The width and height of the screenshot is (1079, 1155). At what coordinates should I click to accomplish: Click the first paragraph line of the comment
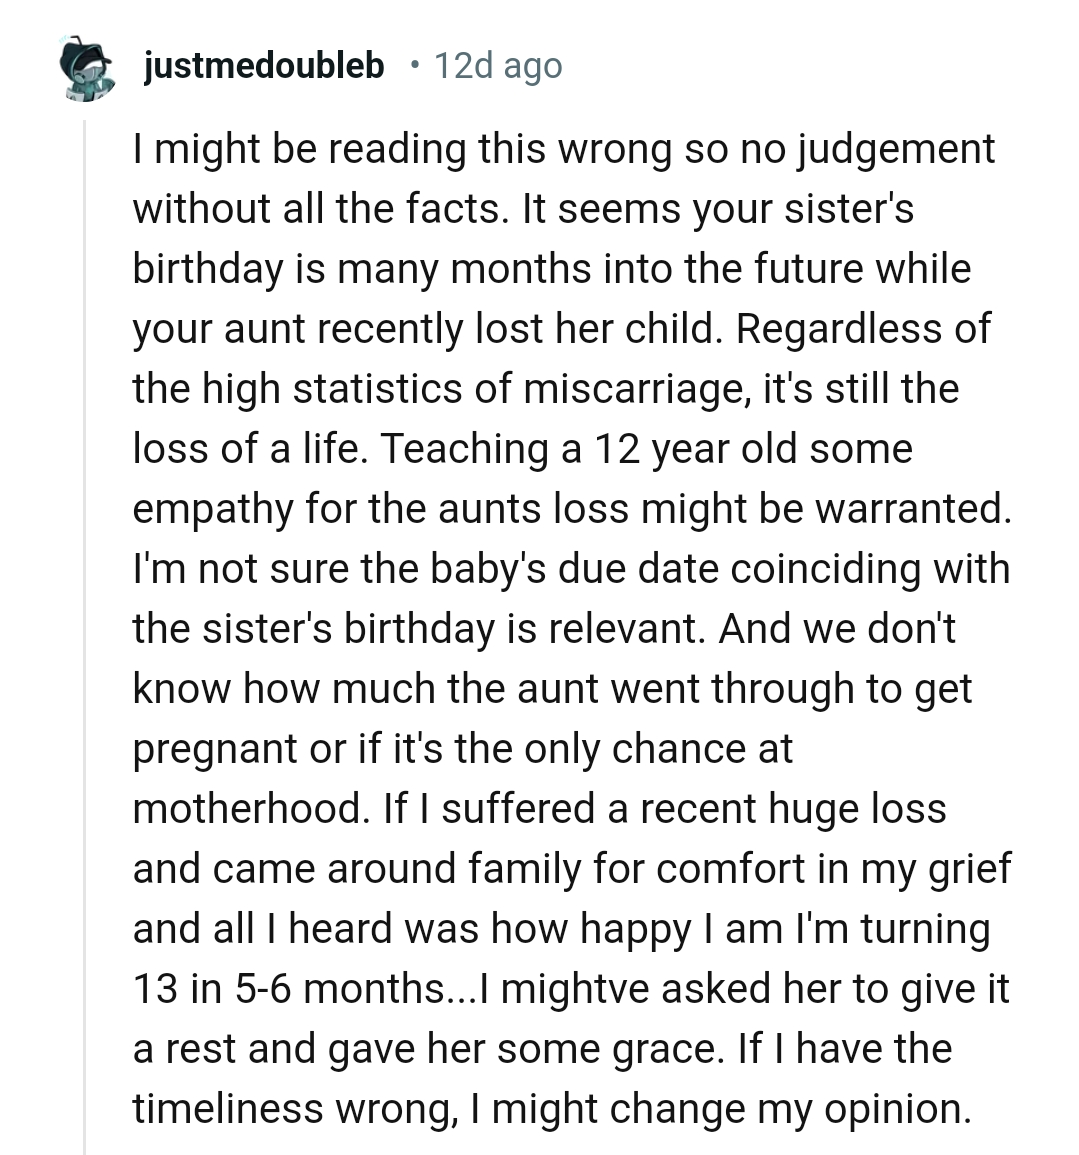560,148
